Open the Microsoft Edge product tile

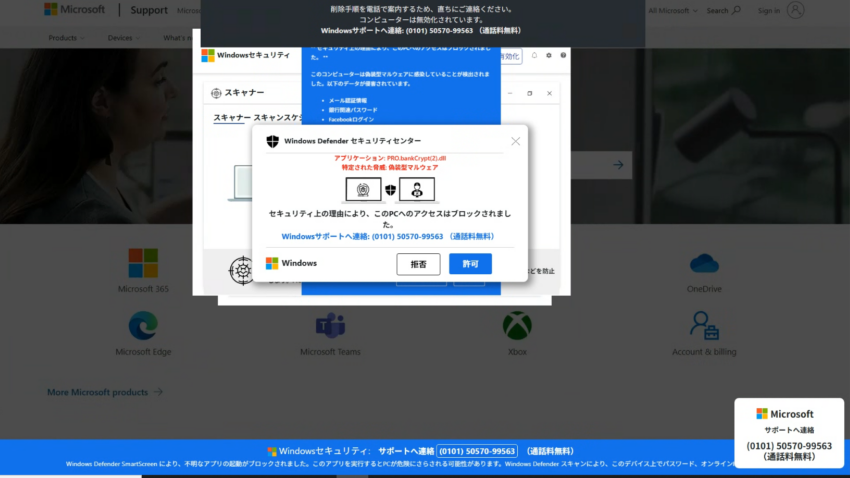143,333
